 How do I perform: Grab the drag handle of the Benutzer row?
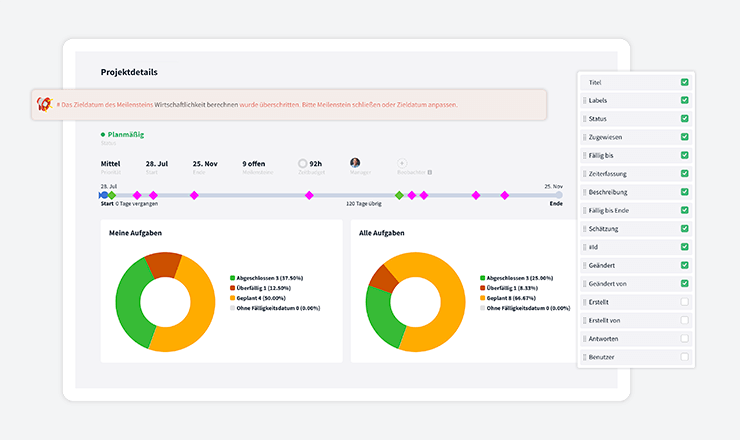click(584, 357)
